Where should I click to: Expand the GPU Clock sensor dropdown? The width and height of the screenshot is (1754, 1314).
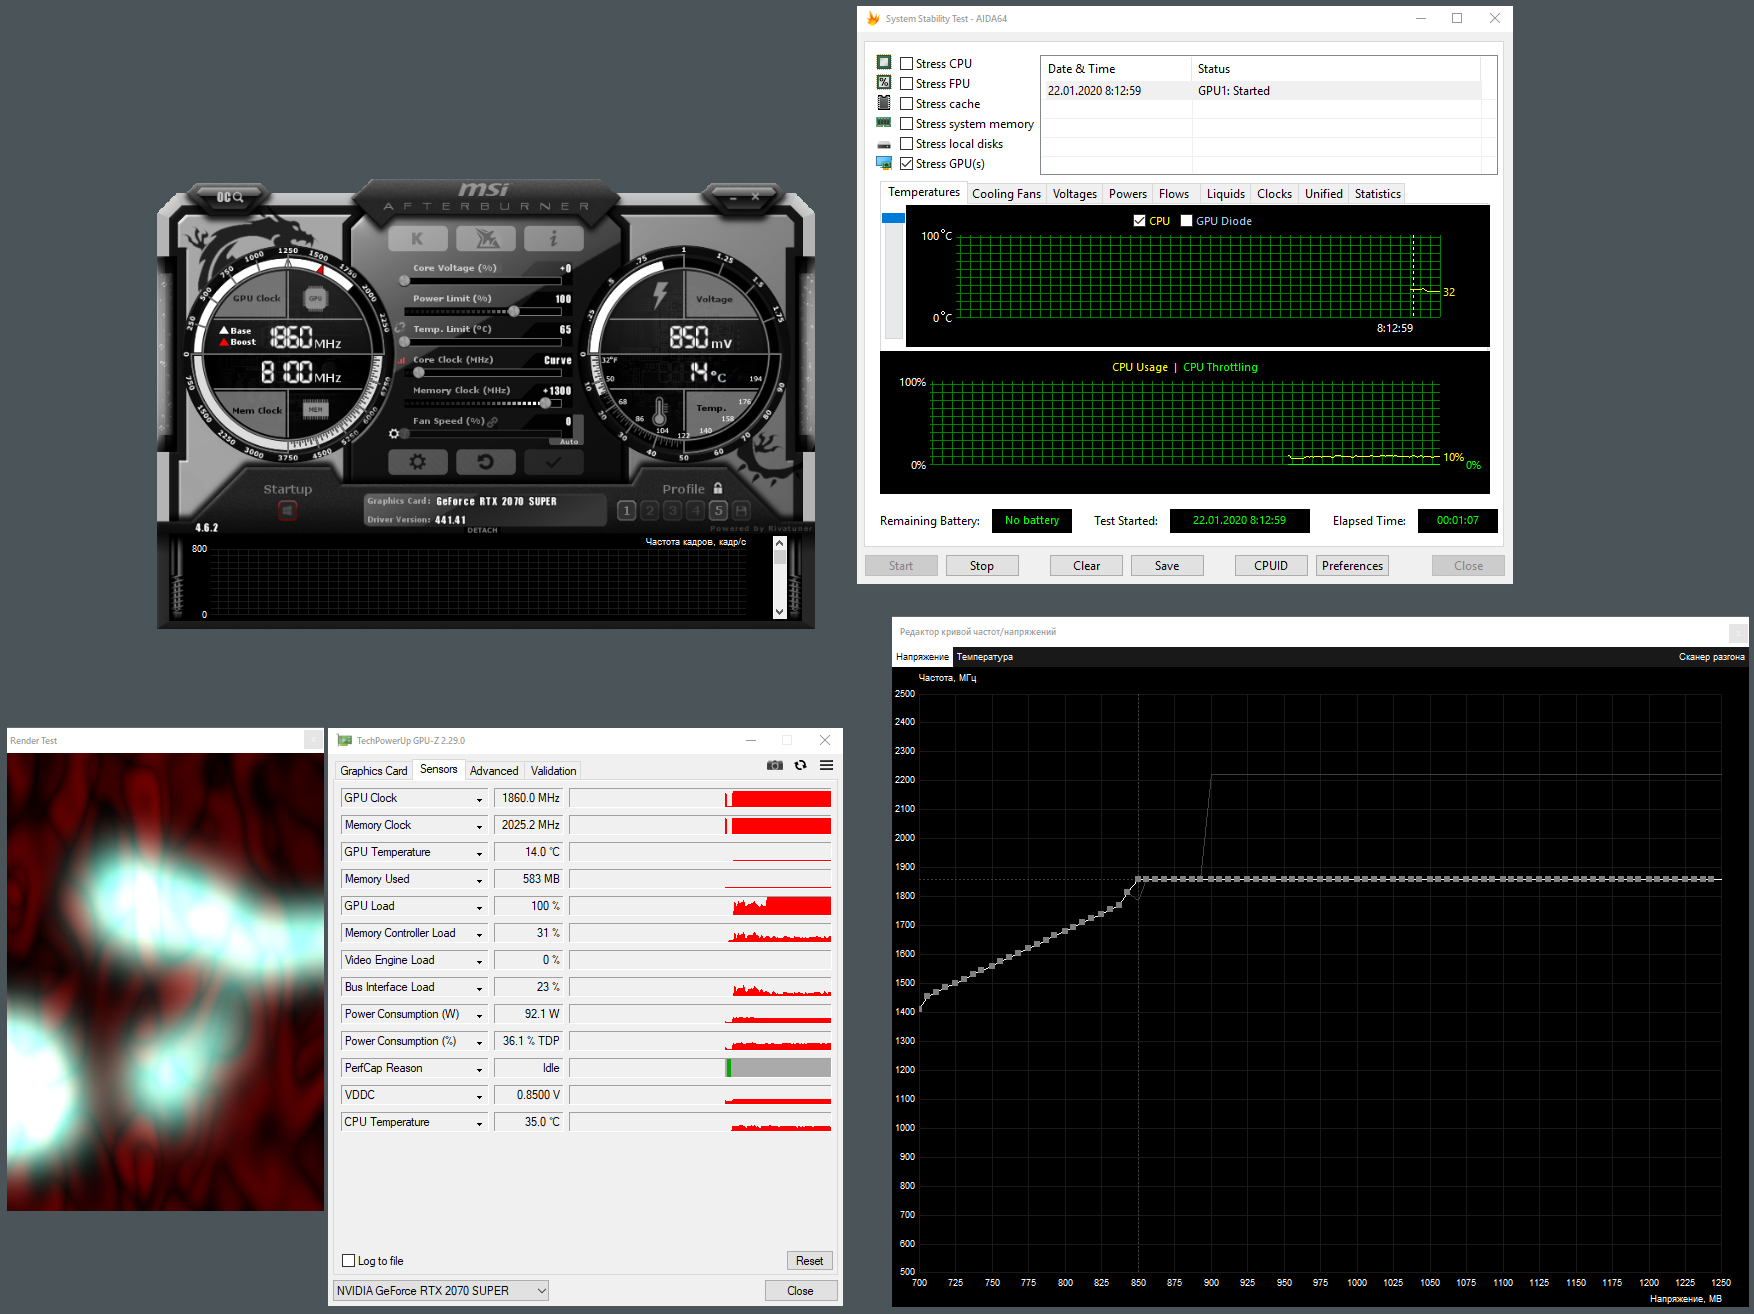479,799
